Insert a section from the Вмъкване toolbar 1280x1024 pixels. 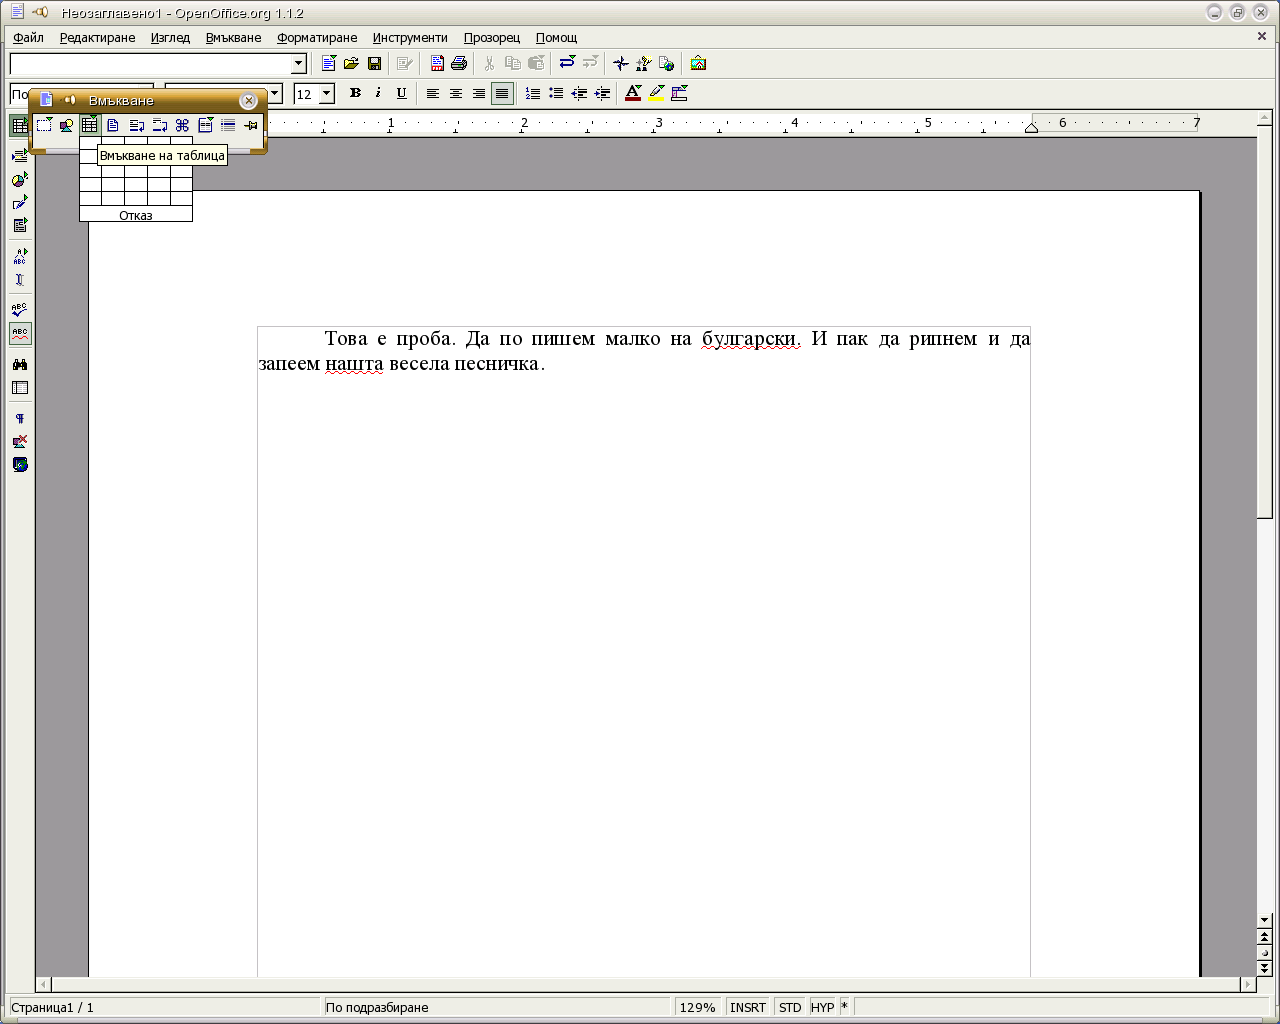click(205, 125)
